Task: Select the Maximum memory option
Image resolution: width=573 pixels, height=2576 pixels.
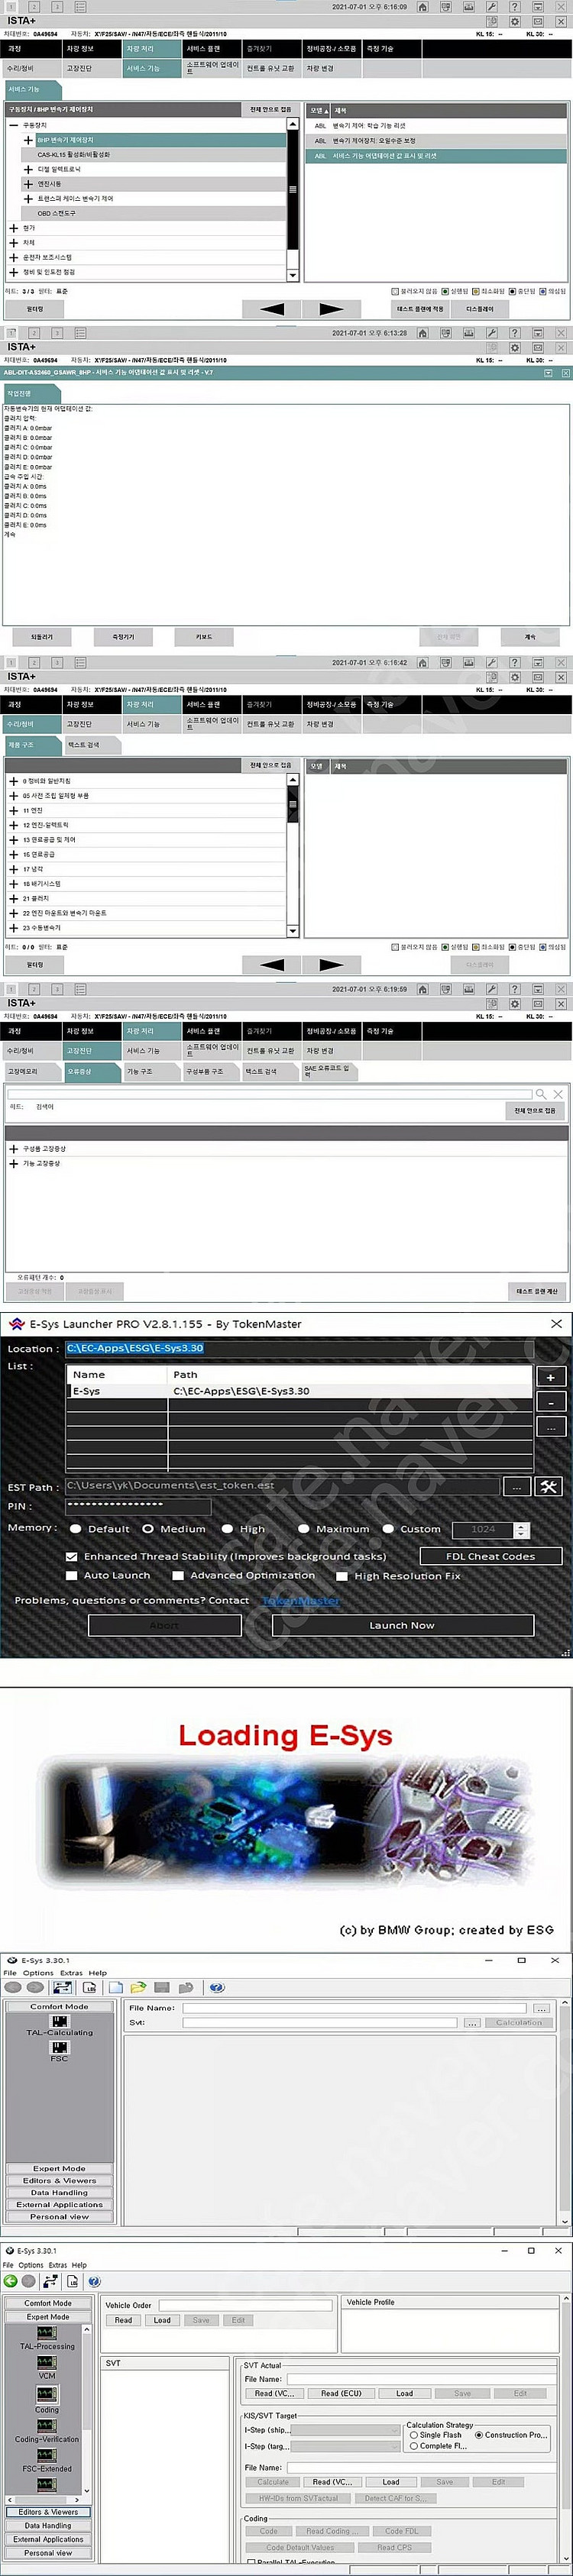Action: pos(303,1529)
